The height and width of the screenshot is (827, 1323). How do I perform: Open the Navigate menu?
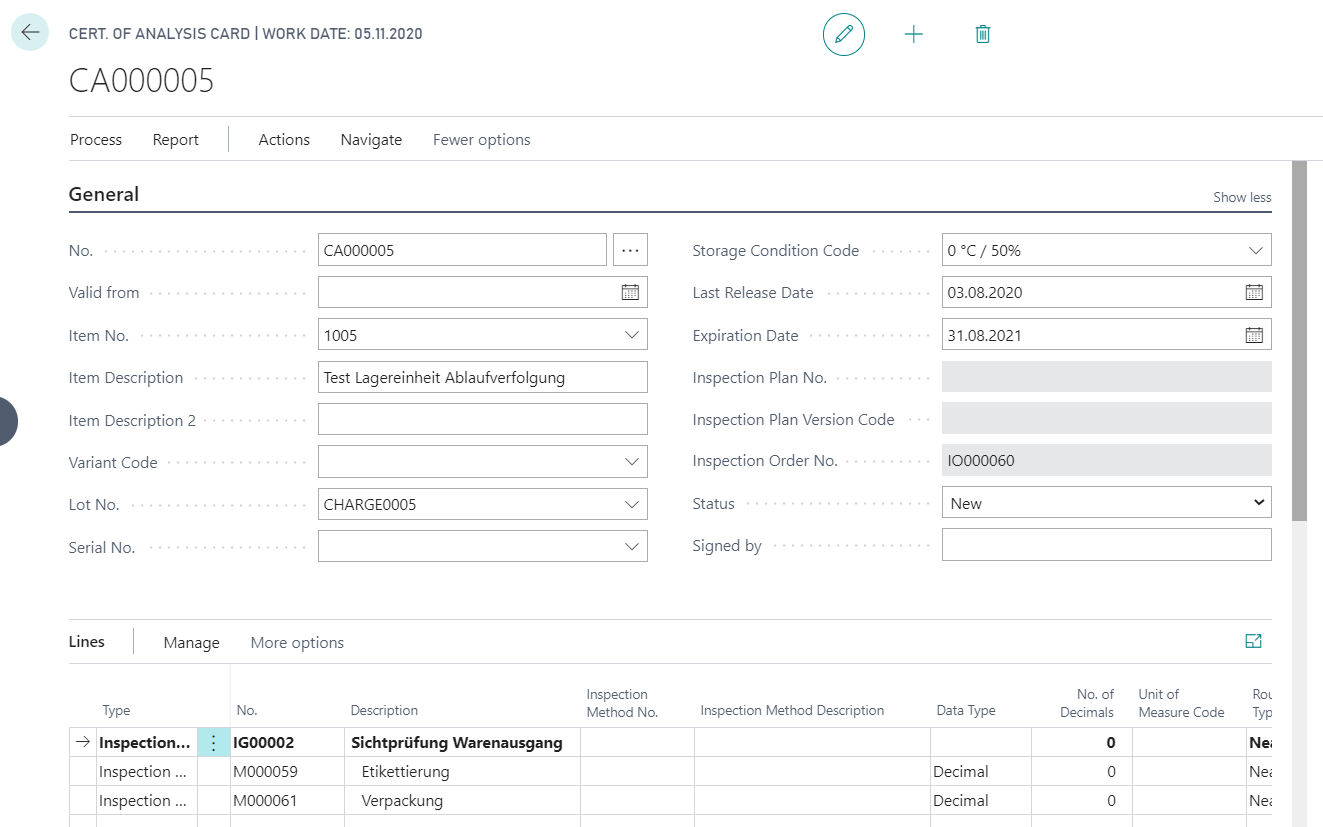tap(371, 140)
